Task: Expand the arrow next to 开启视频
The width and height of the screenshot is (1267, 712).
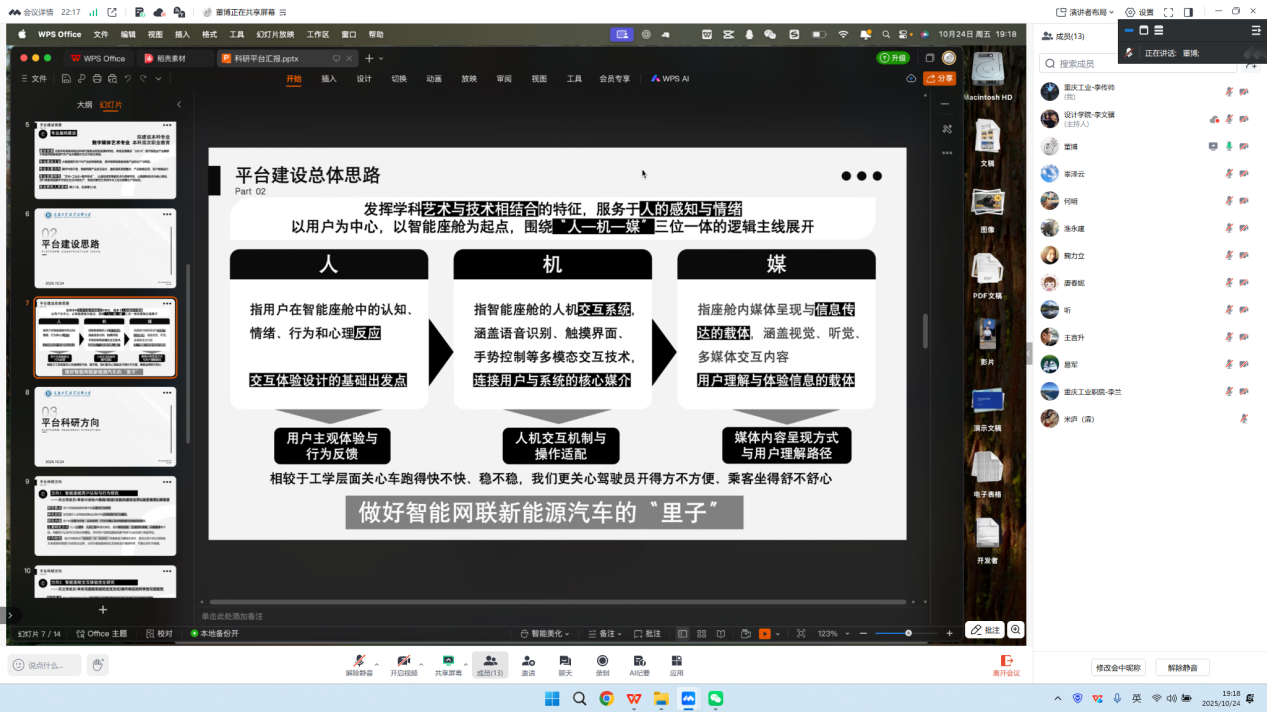Action: tap(421, 663)
